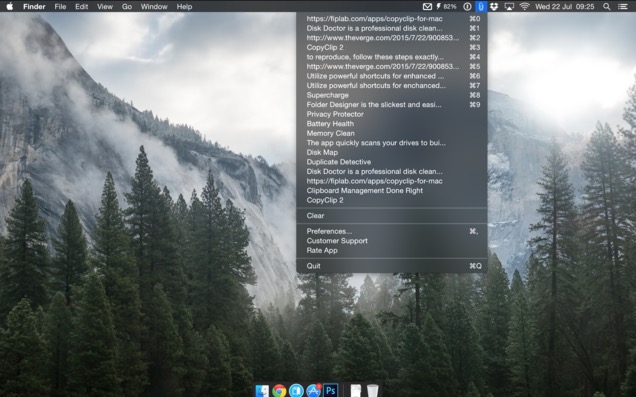Image resolution: width=636 pixels, height=397 pixels.
Task: Choose the Memory Clean clip
Action: coord(392,133)
